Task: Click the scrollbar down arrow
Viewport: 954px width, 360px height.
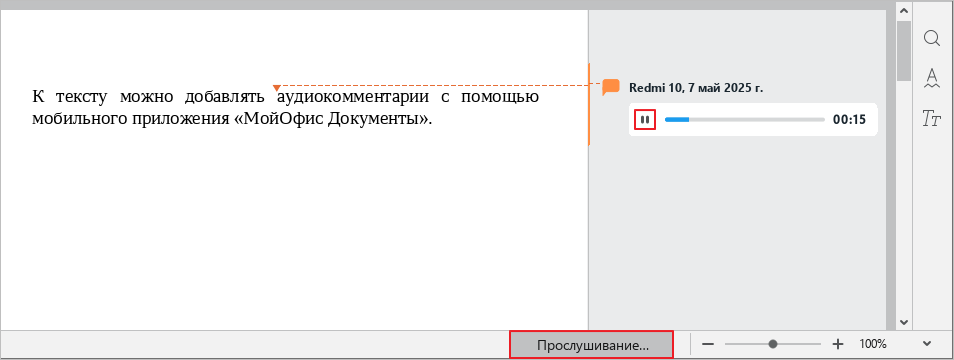Action: coord(904,322)
